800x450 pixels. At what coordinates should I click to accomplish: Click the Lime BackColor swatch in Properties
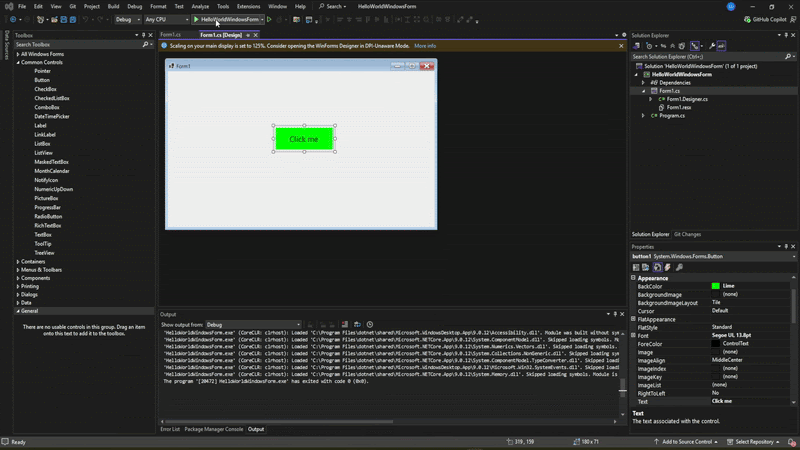click(715, 286)
